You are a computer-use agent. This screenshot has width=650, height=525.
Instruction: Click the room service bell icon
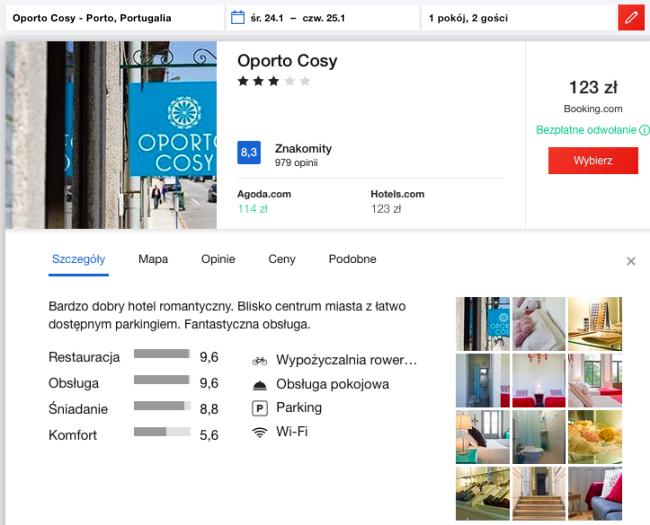(x=260, y=386)
